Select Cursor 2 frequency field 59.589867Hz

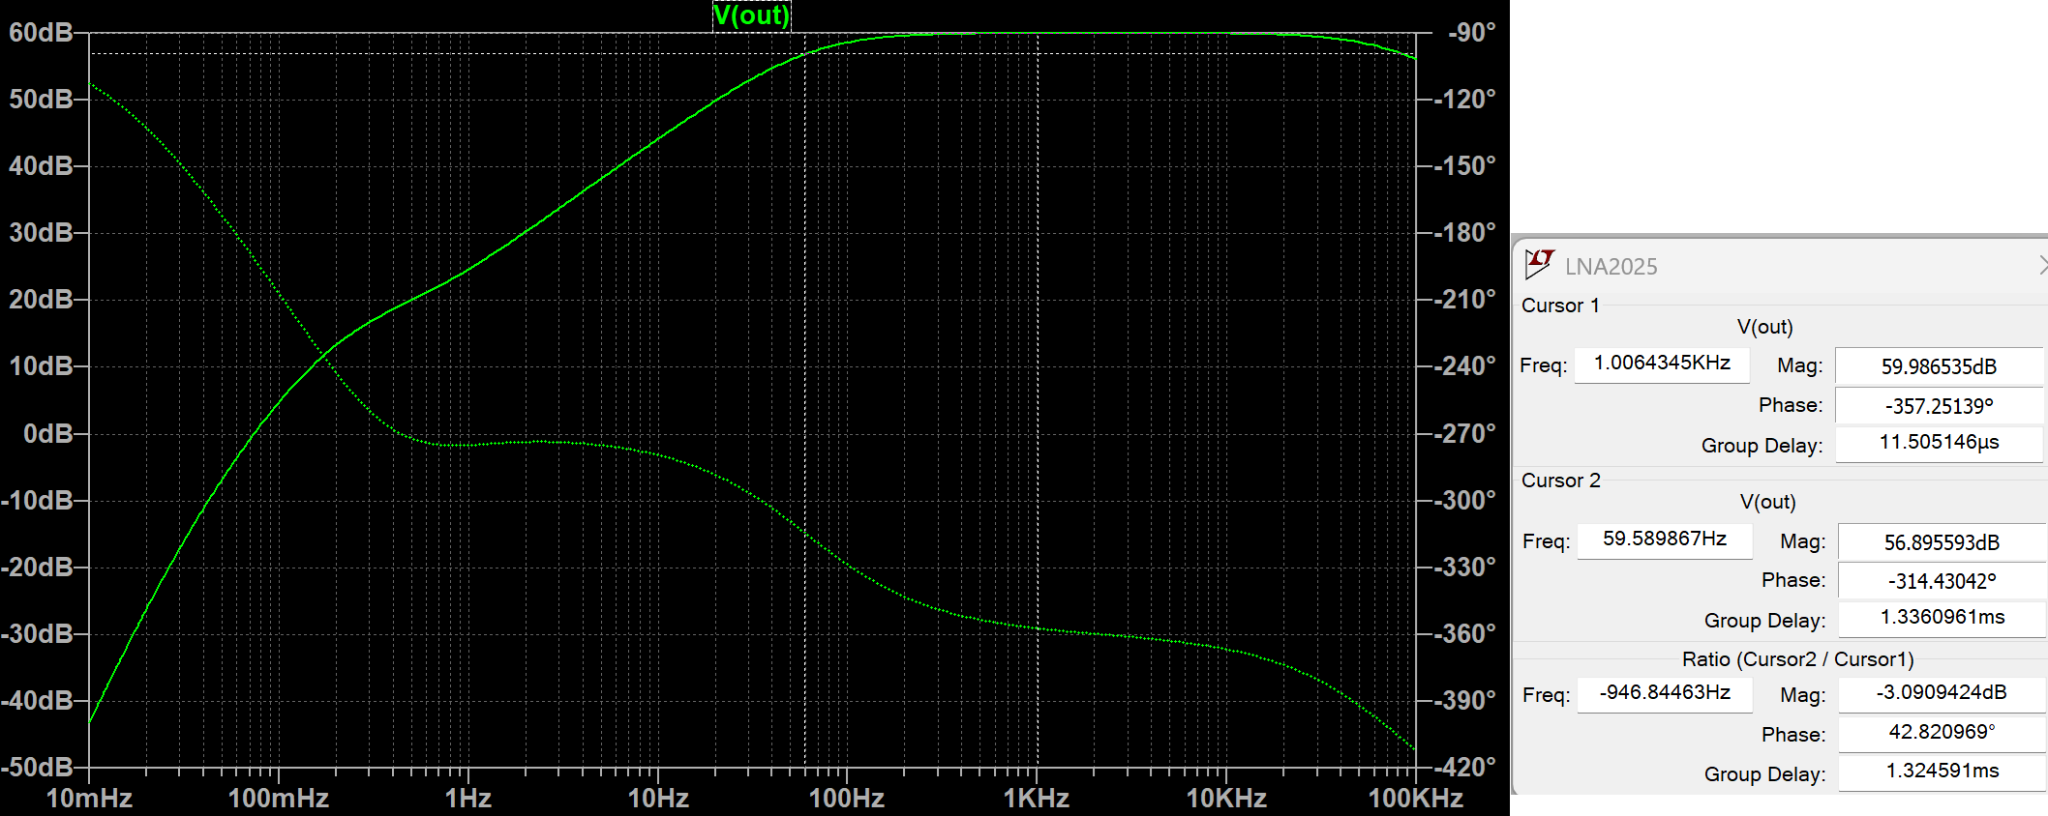(x=1665, y=539)
